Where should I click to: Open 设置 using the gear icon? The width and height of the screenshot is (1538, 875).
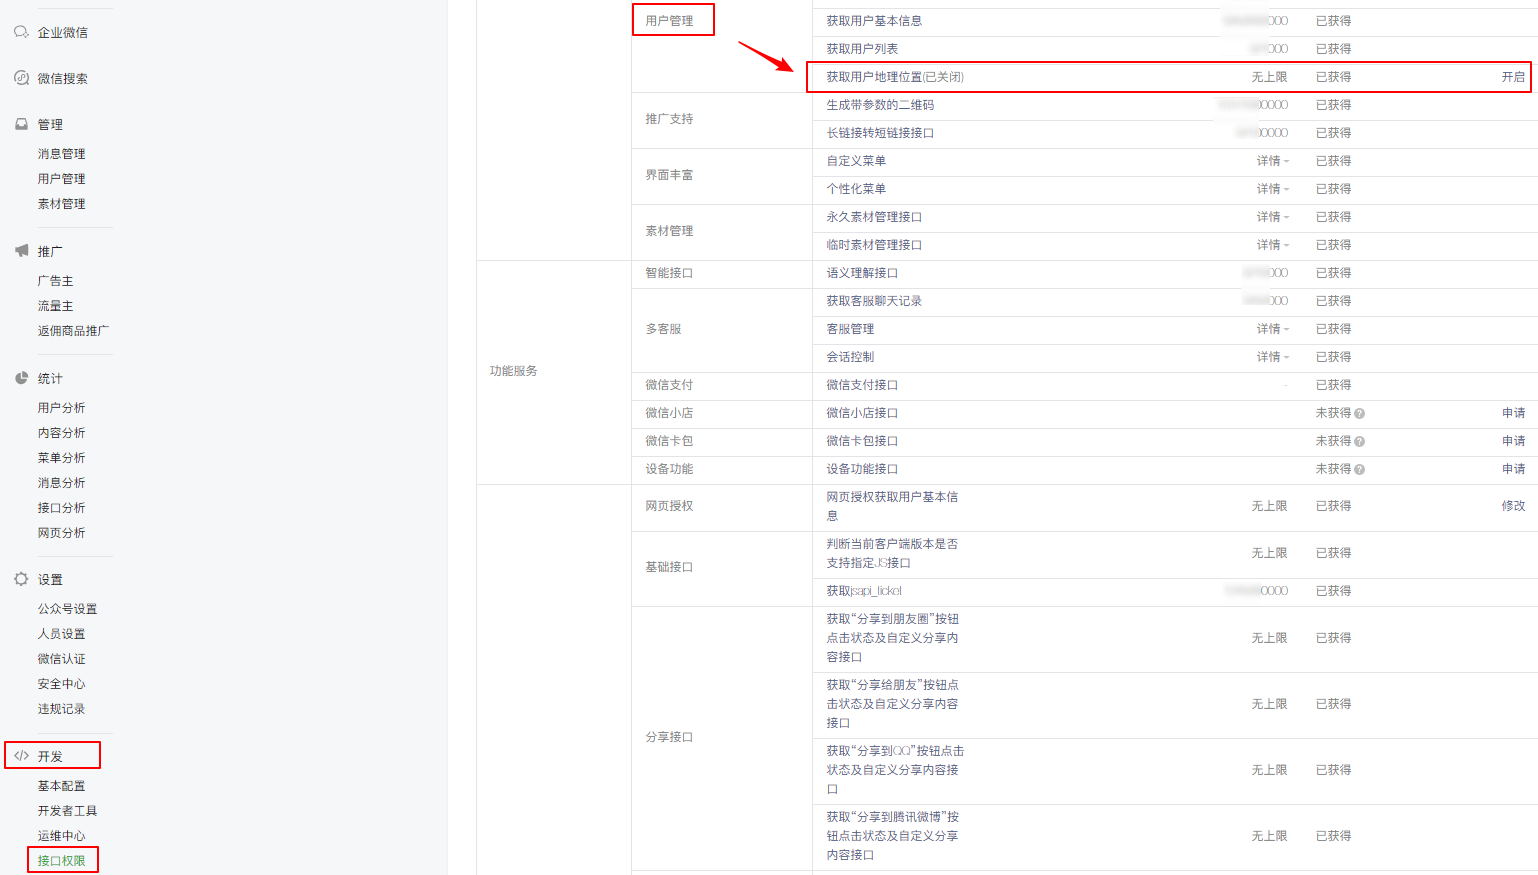tap(22, 578)
